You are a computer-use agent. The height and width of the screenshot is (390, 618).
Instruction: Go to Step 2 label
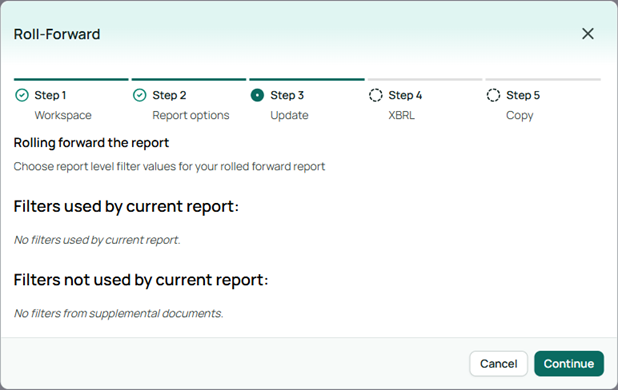click(169, 95)
